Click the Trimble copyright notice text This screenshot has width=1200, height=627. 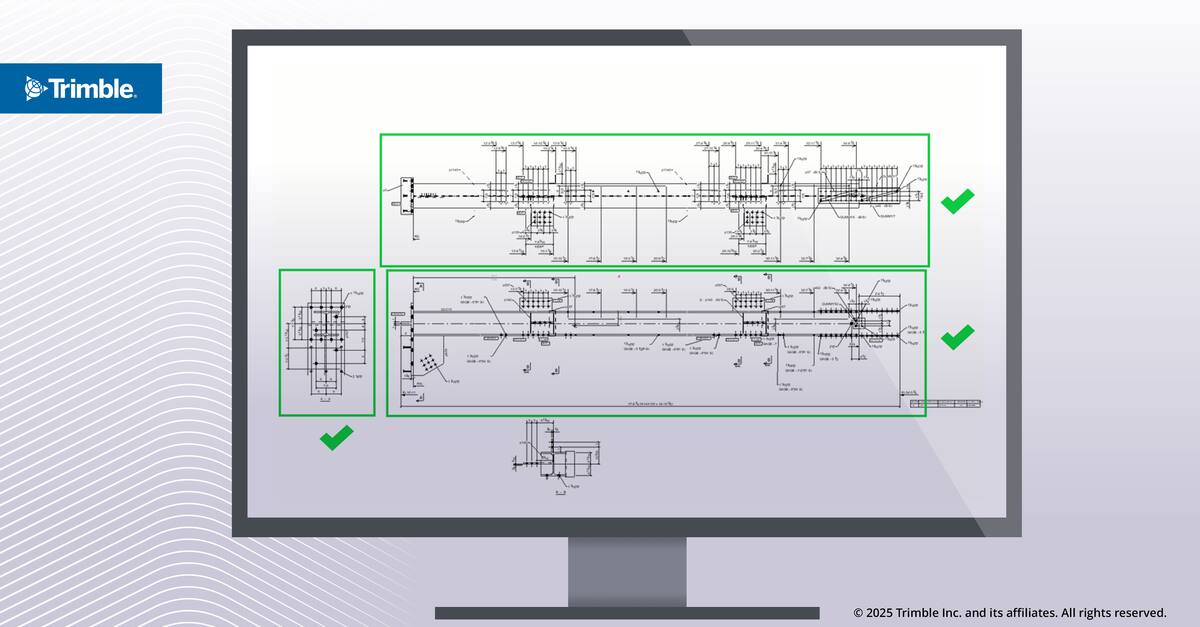1010,612
